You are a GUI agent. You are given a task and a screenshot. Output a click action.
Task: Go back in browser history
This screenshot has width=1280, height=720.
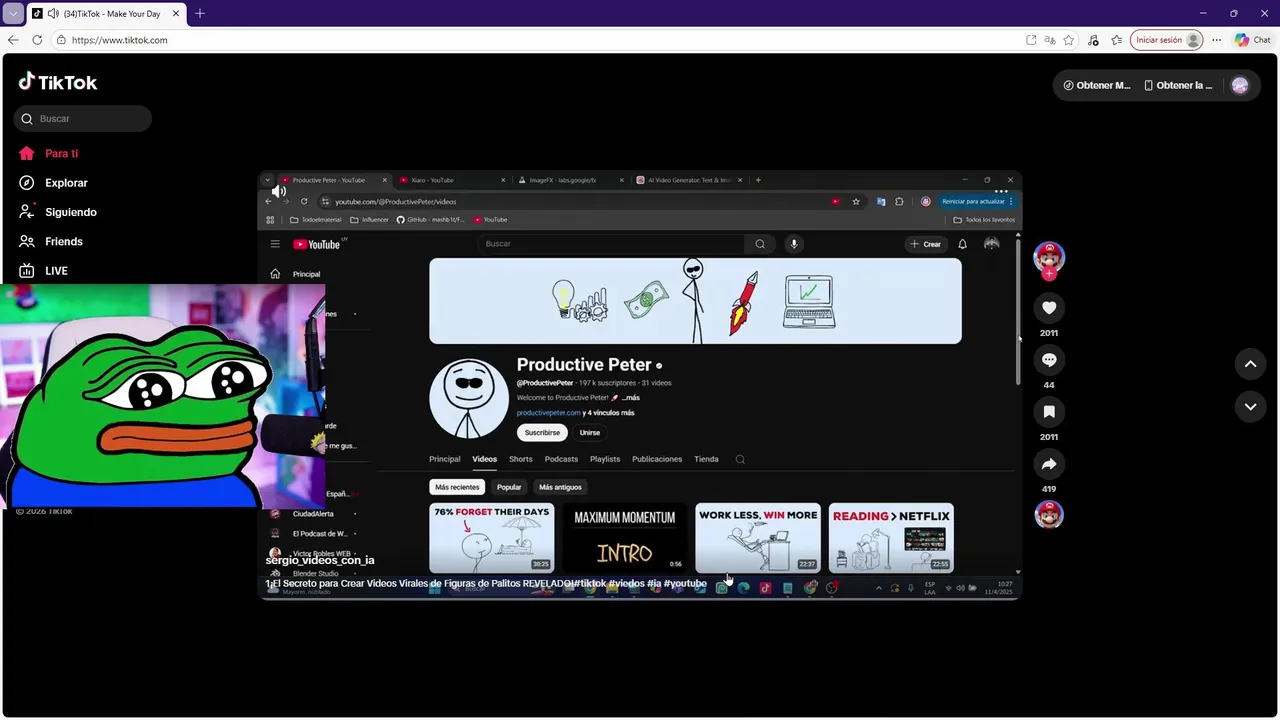click(x=13, y=40)
